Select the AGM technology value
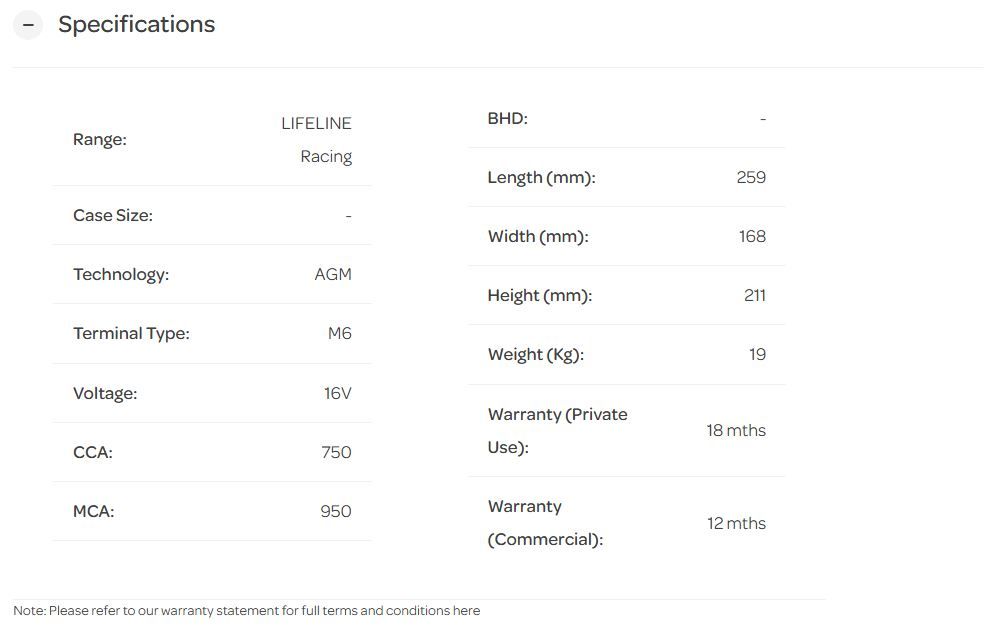This screenshot has height=641, width=996. point(333,275)
